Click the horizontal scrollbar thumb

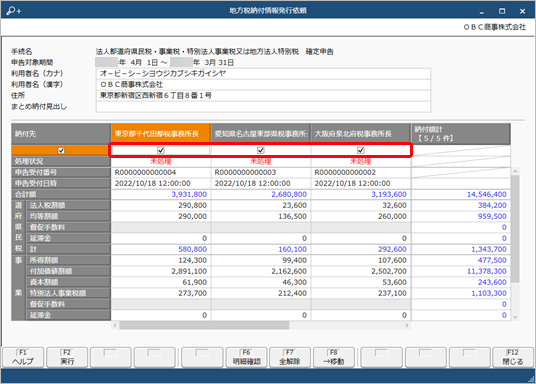tap(204, 325)
